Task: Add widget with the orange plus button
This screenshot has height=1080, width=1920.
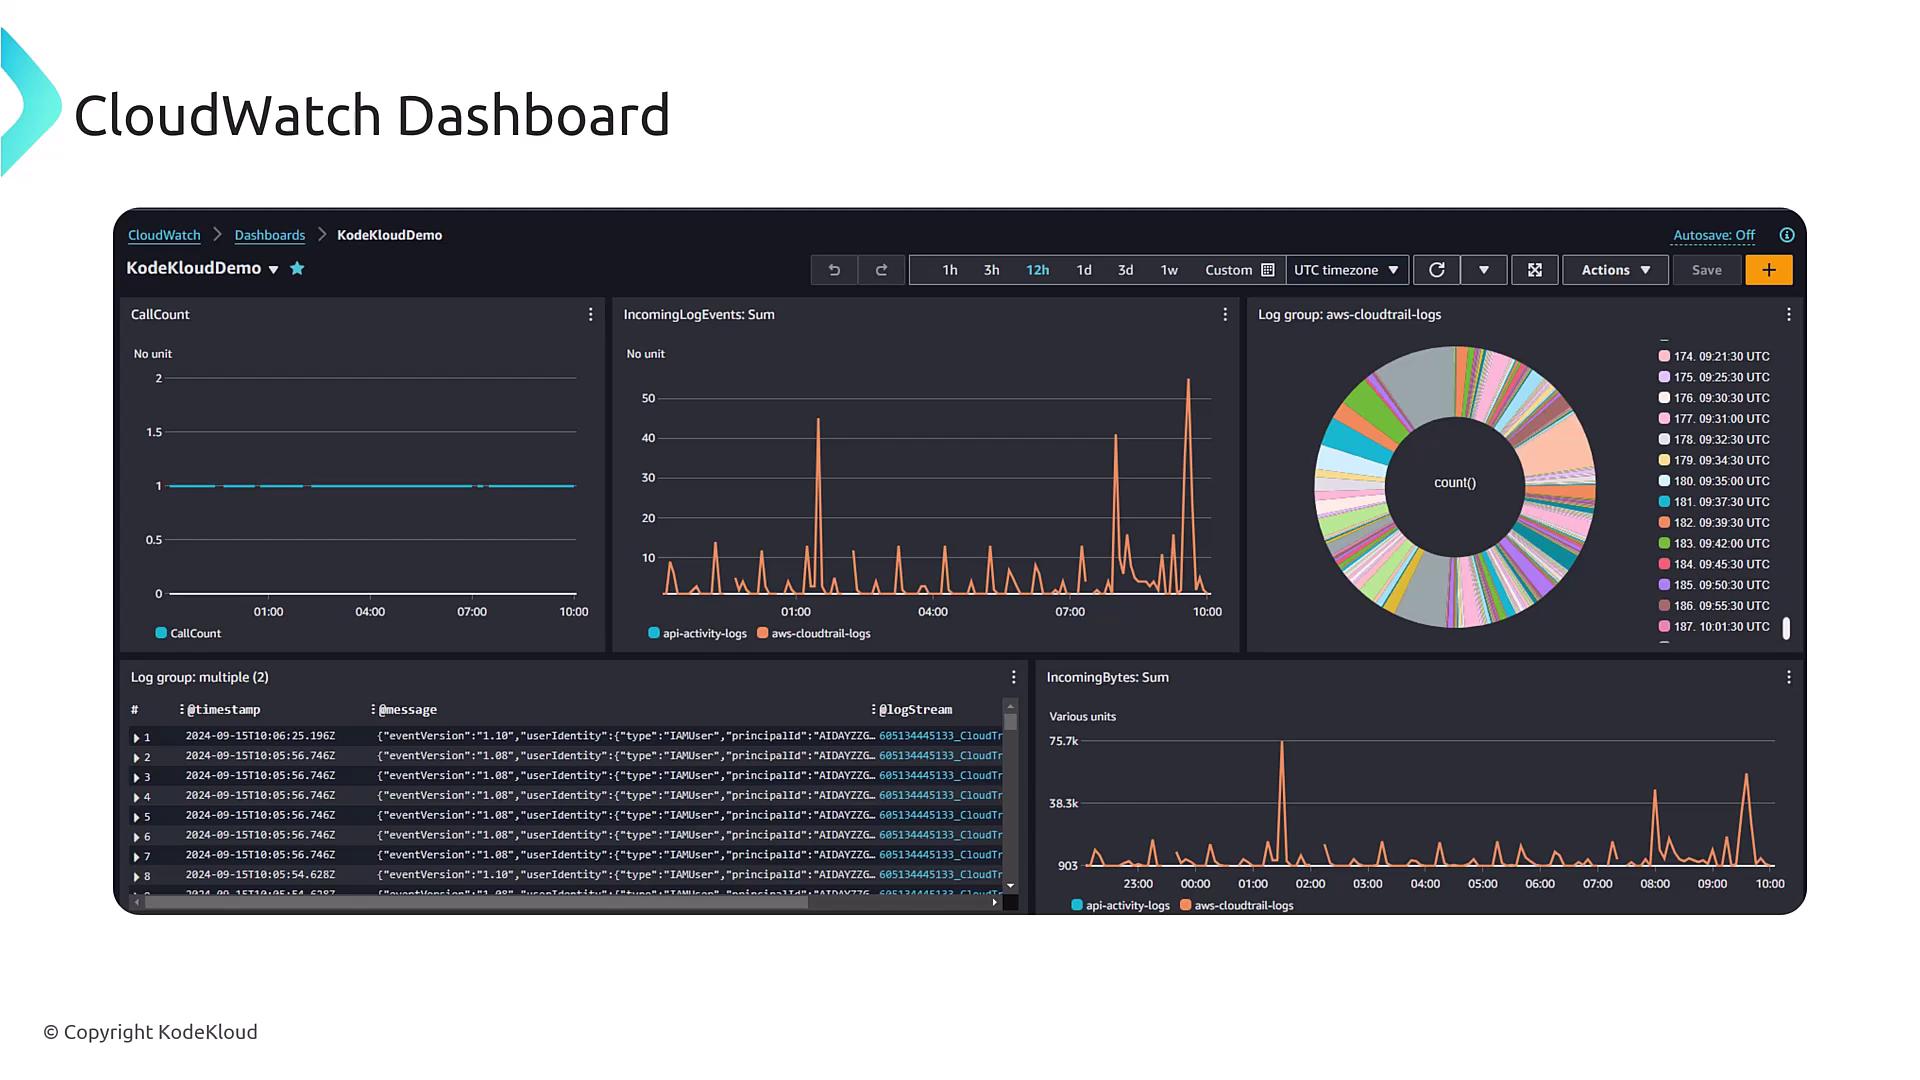Action: [x=1768, y=270]
